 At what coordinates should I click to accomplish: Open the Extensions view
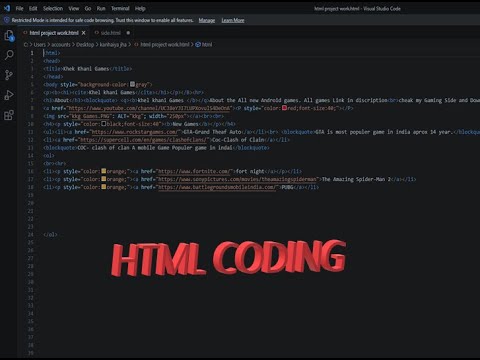pyautogui.click(x=9, y=115)
